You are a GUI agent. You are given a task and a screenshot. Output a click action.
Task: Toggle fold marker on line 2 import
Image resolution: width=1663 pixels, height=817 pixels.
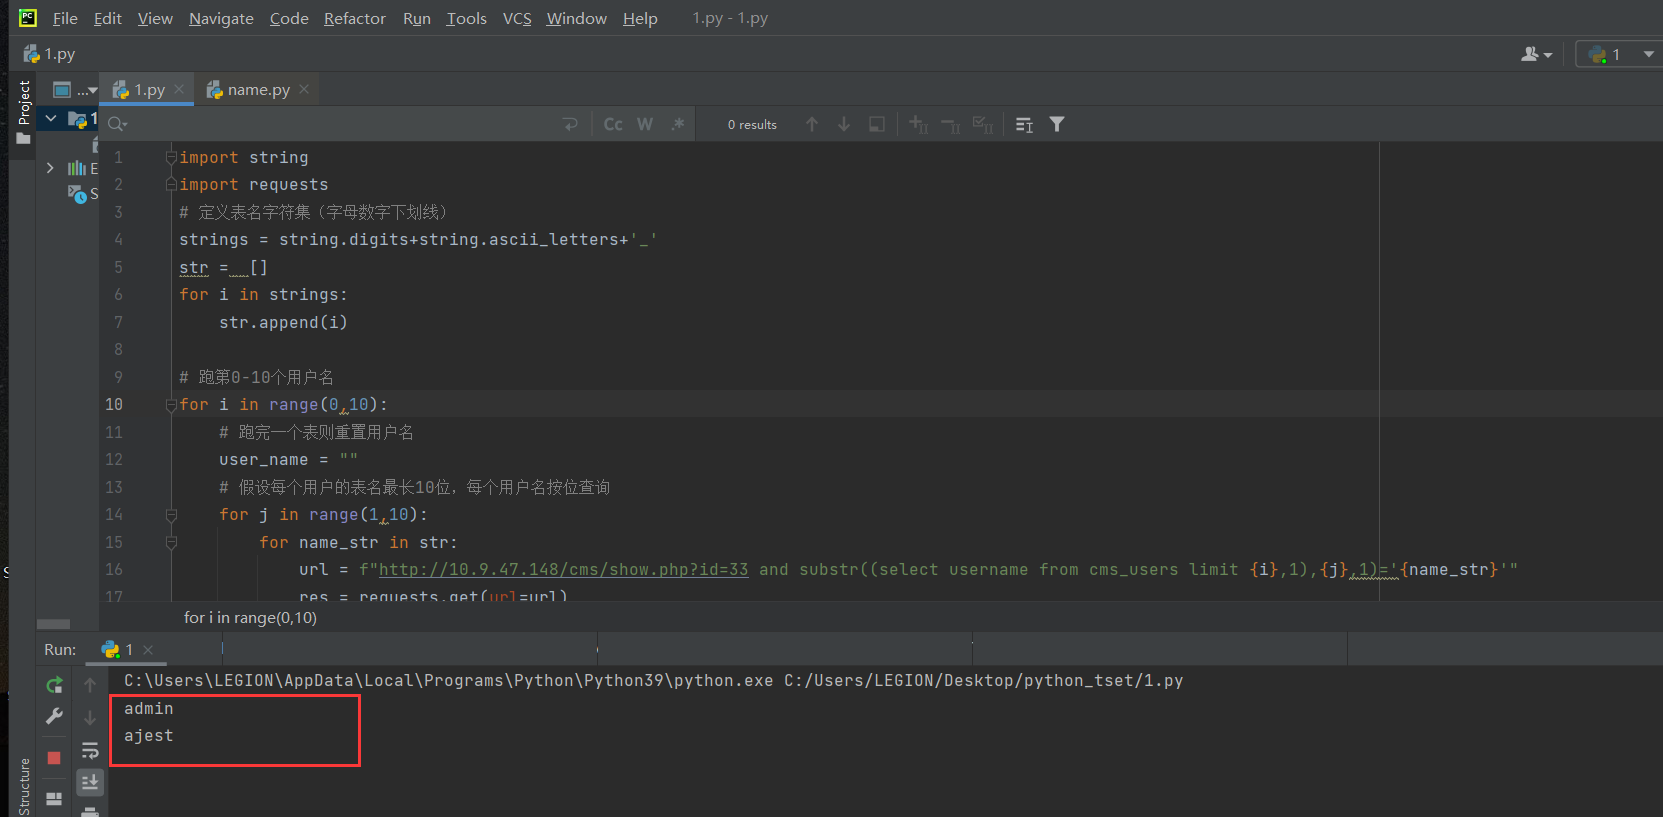pyautogui.click(x=171, y=184)
